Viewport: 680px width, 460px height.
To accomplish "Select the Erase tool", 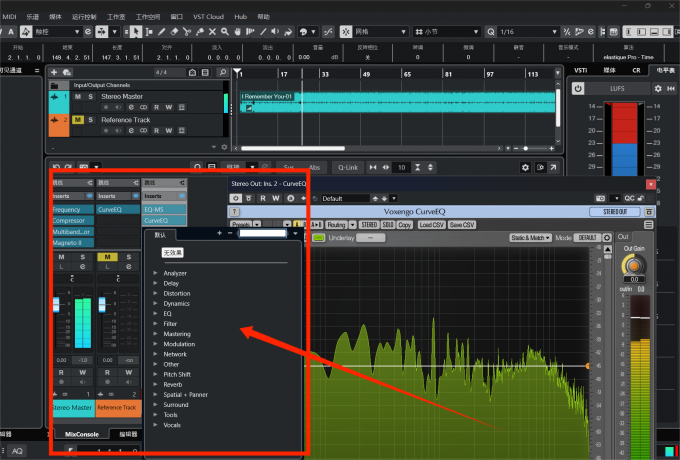I will [x=174, y=32].
